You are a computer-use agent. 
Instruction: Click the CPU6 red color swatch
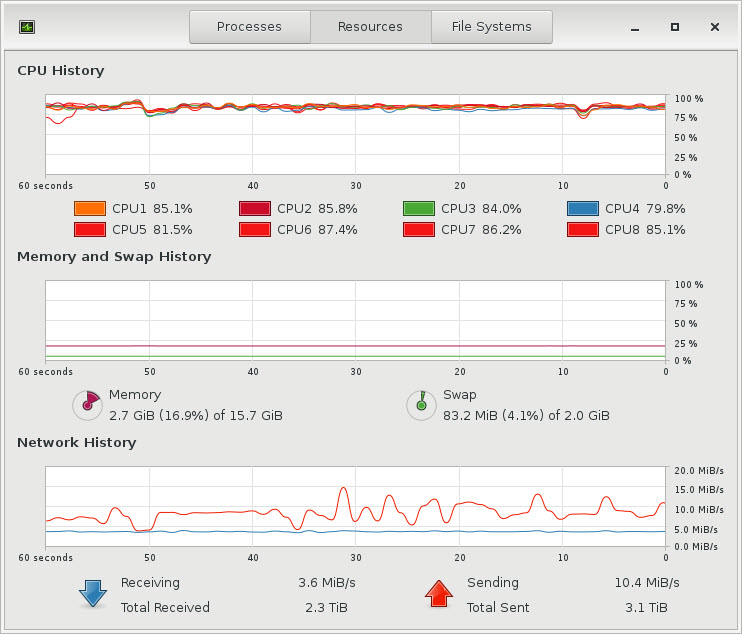click(x=255, y=229)
